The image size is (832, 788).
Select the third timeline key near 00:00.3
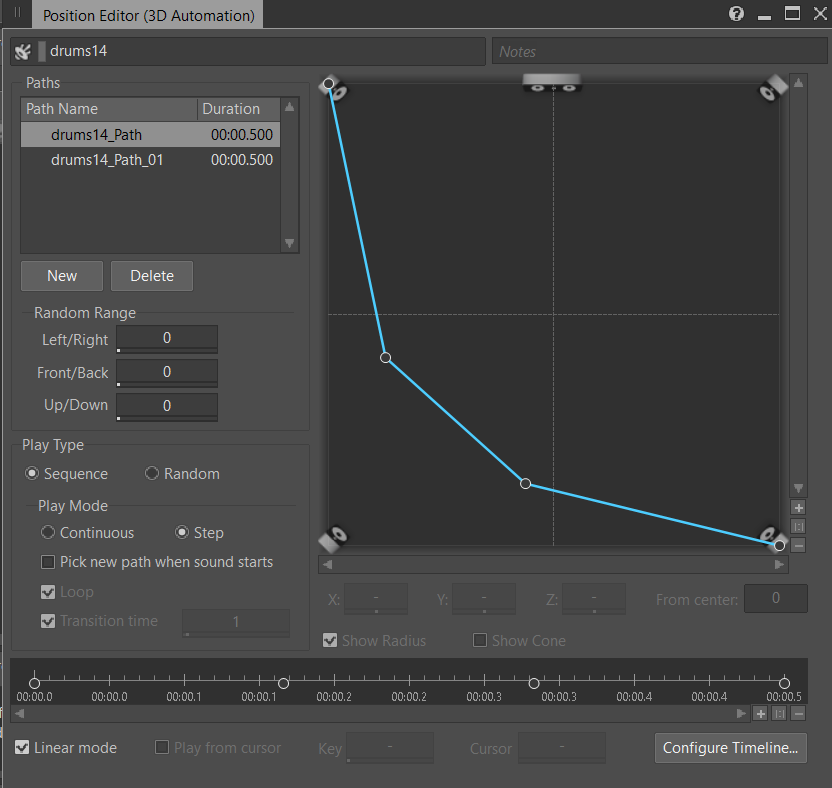click(534, 683)
